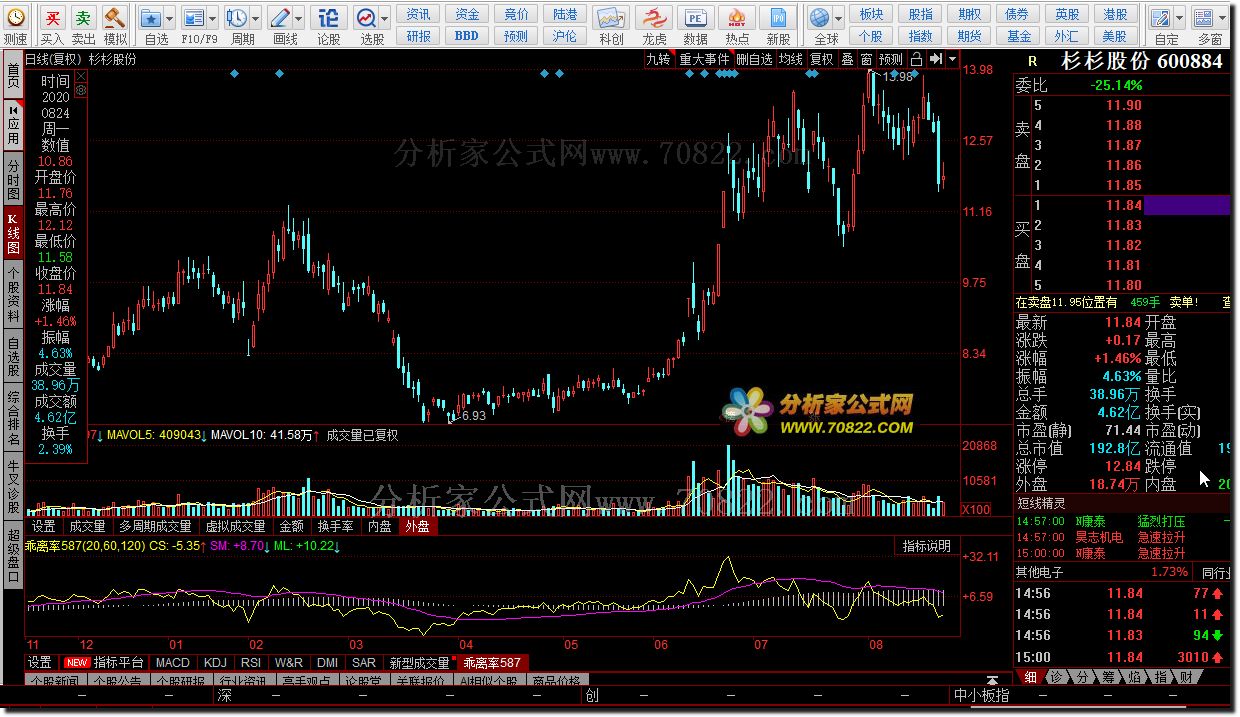Open the 全球 global markets globe icon

[x=821, y=18]
